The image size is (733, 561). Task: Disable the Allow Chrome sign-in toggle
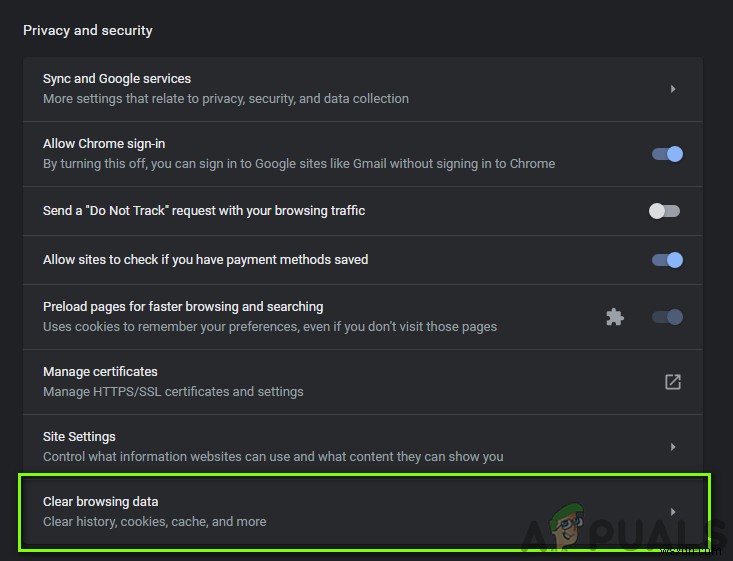click(x=667, y=154)
